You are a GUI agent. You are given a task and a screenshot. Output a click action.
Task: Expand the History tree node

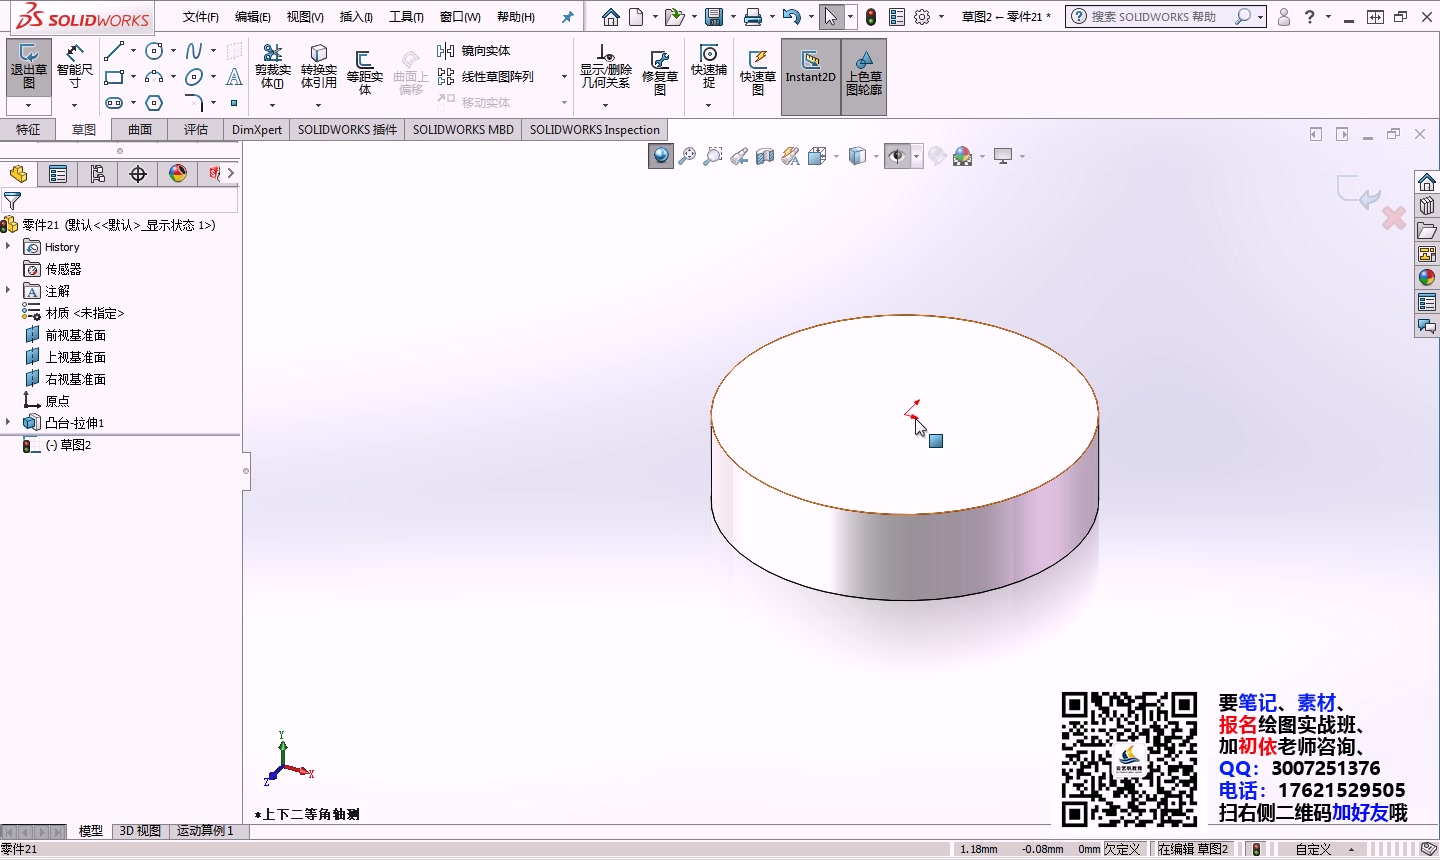[8, 246]
